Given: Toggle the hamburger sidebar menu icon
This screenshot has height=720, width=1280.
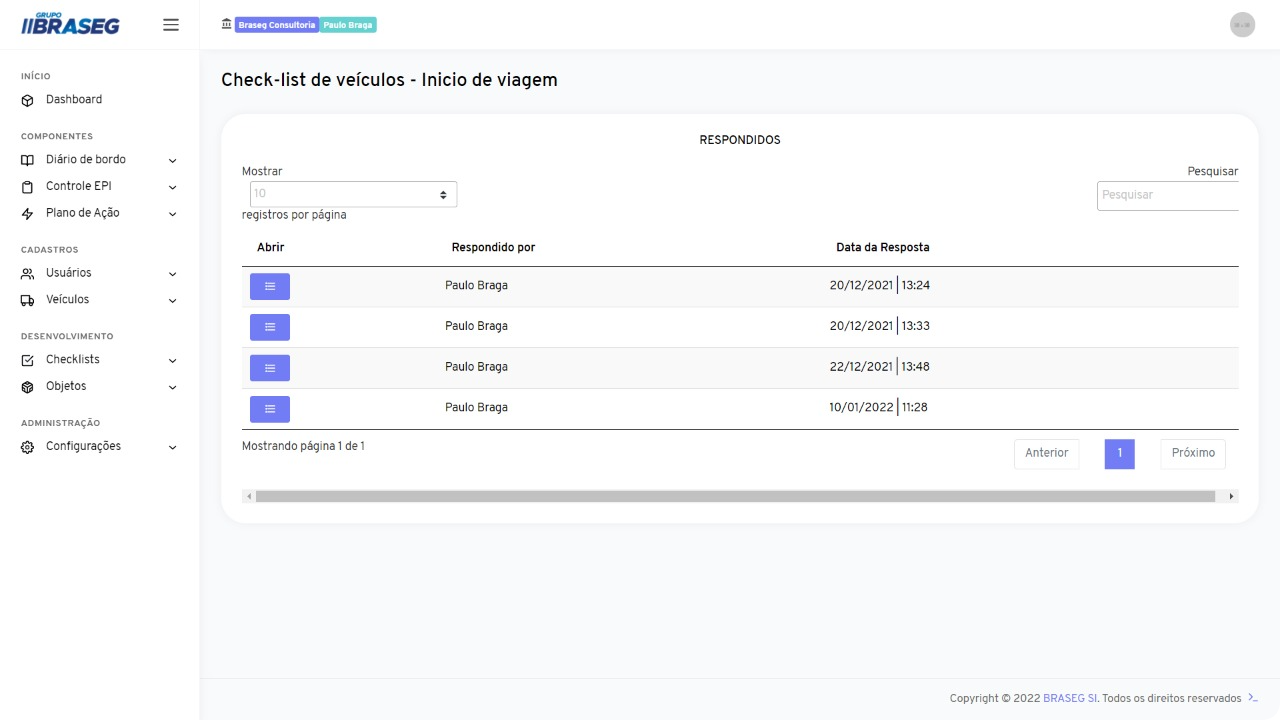Looking at the screenshot, I should coord(171,25).
